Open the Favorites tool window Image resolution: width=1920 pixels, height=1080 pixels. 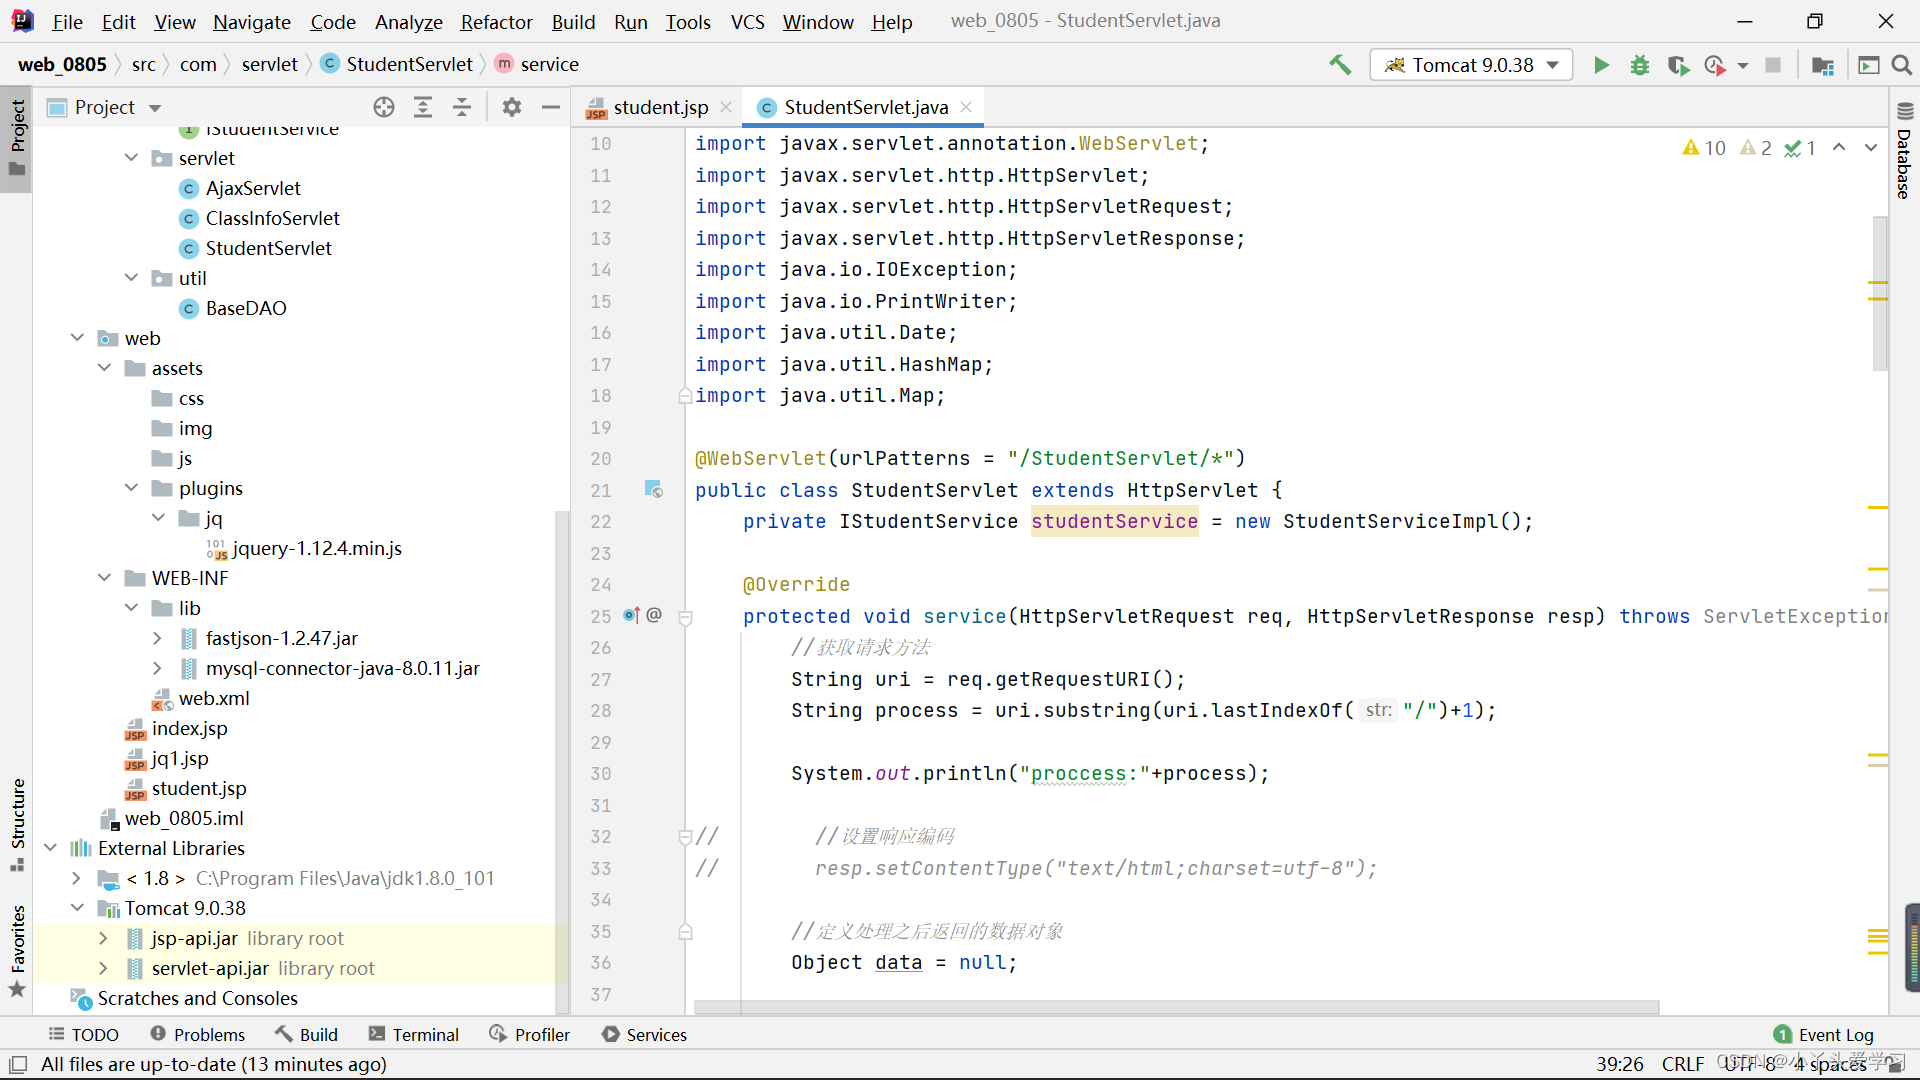[x=17, y=950]
